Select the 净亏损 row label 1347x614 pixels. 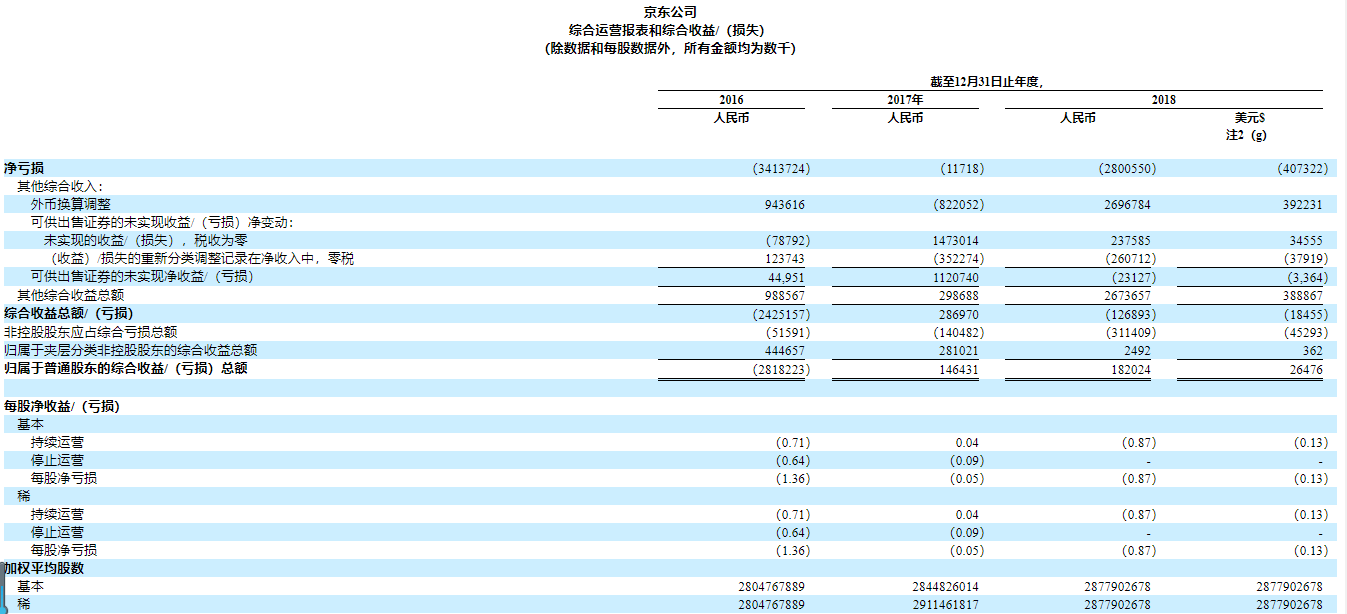24,169
